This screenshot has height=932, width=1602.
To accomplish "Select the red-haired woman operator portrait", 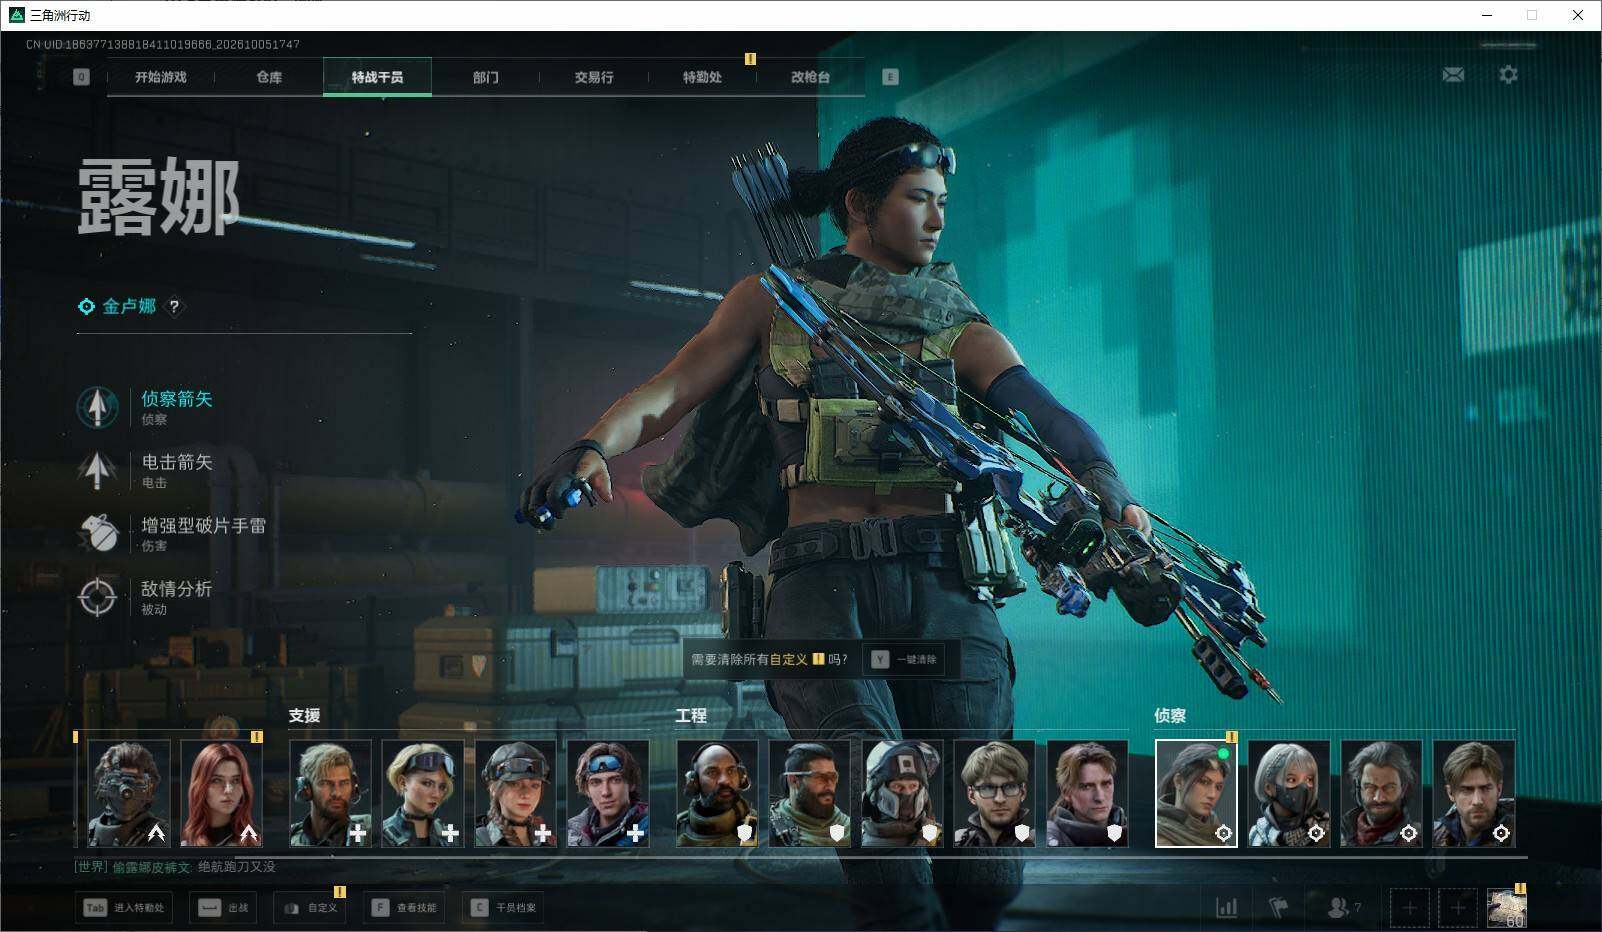I will coord(221,794).
